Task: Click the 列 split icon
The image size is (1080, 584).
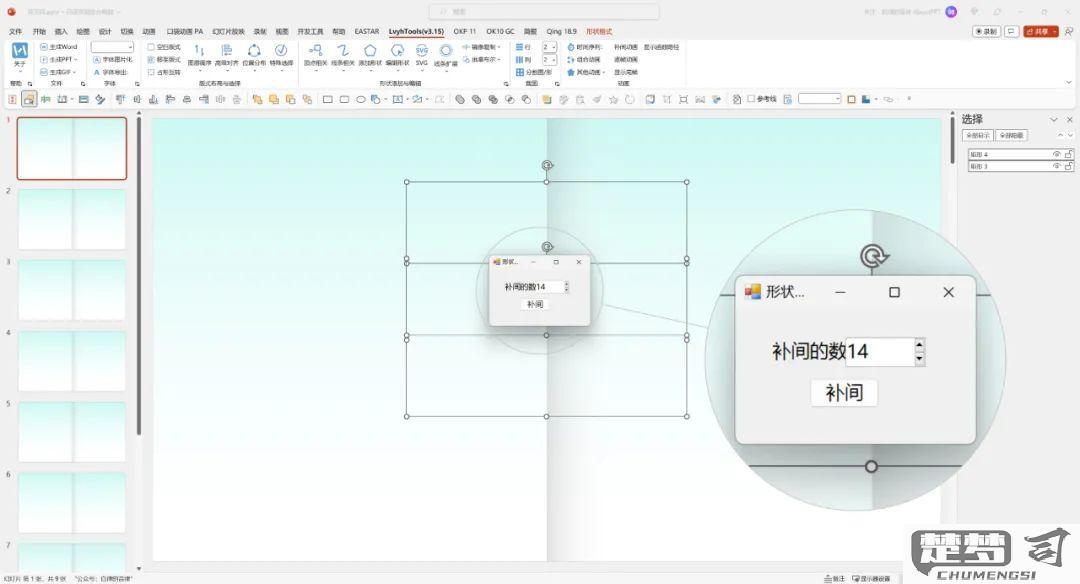Action: [520, 60]
